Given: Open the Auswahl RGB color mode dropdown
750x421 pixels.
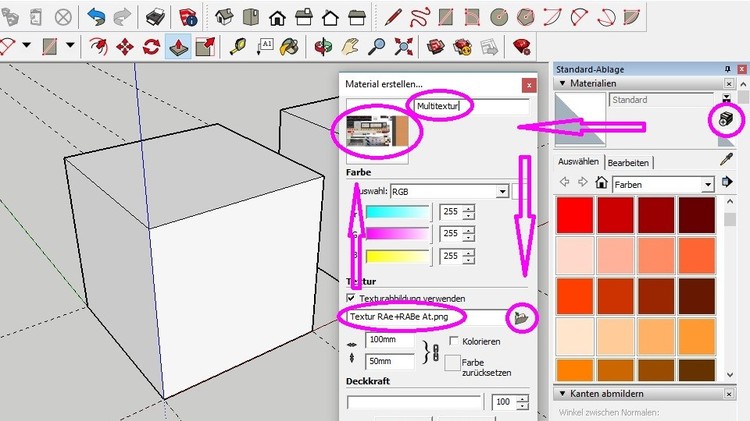Looking at the screenshot, I should click(502, 192).
